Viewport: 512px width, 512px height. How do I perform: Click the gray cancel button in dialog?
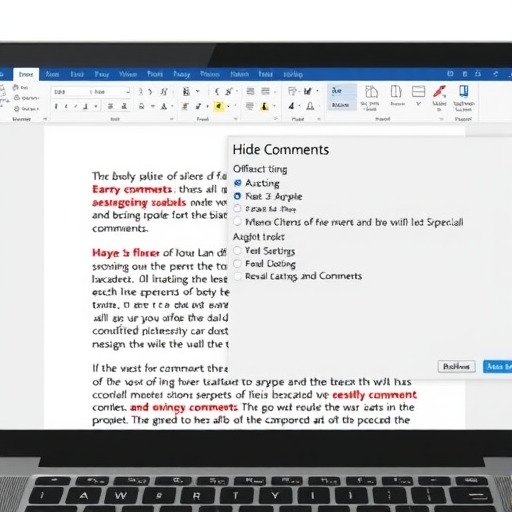click(x=456, y=367)
